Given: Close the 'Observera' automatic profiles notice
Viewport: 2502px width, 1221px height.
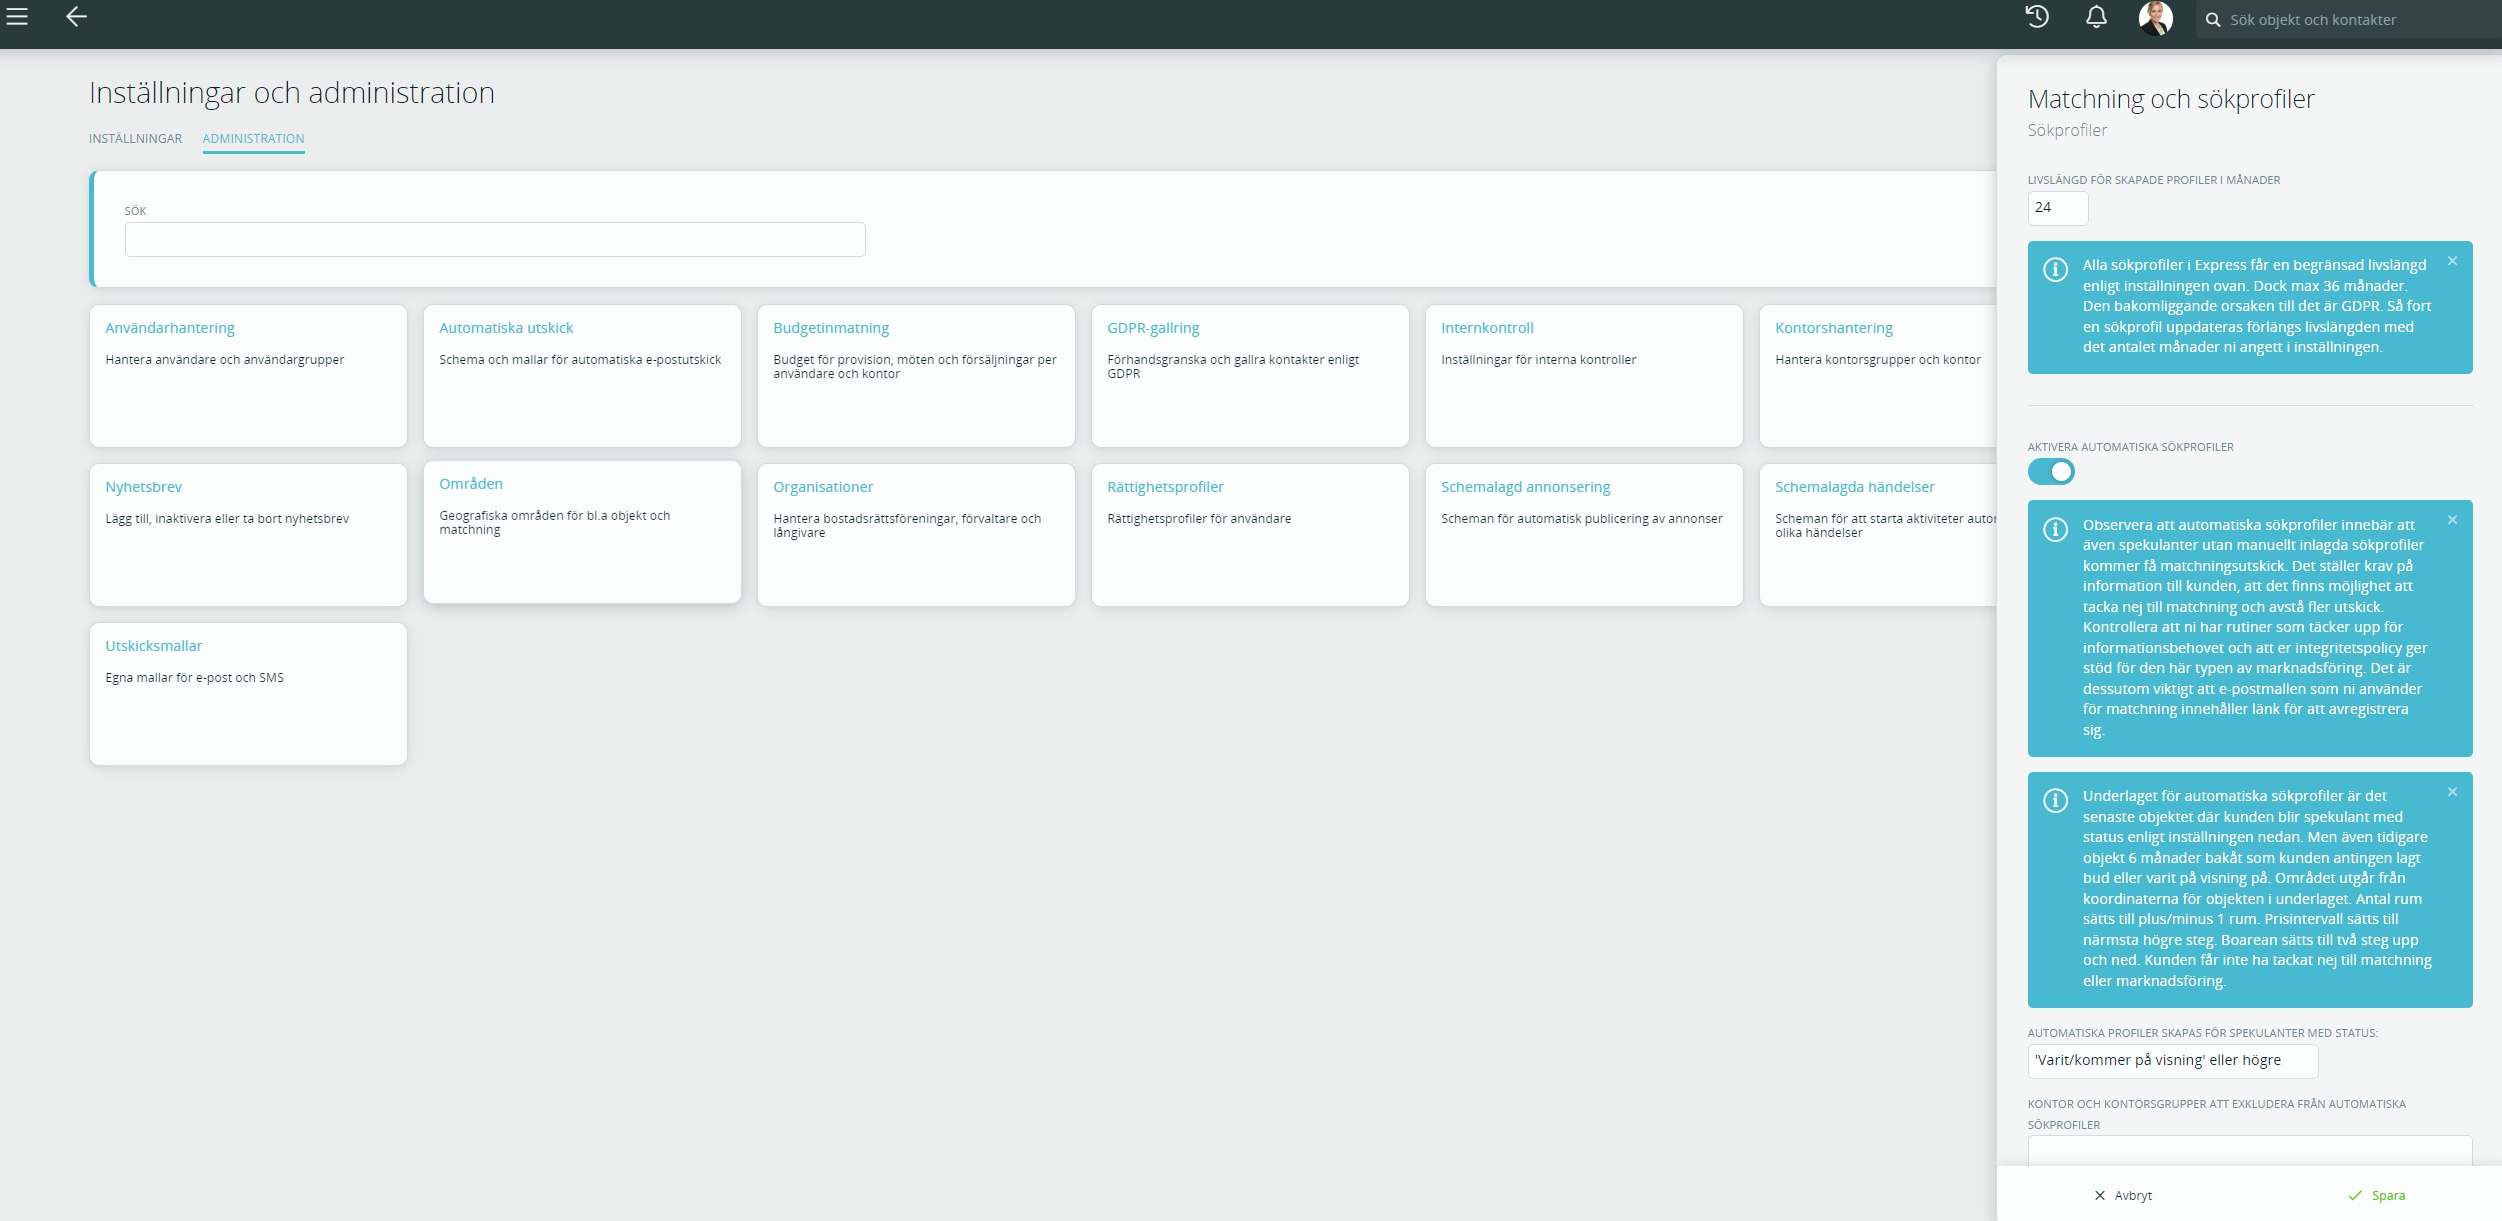Looking at the screenshot, I should coord(2452,520).
